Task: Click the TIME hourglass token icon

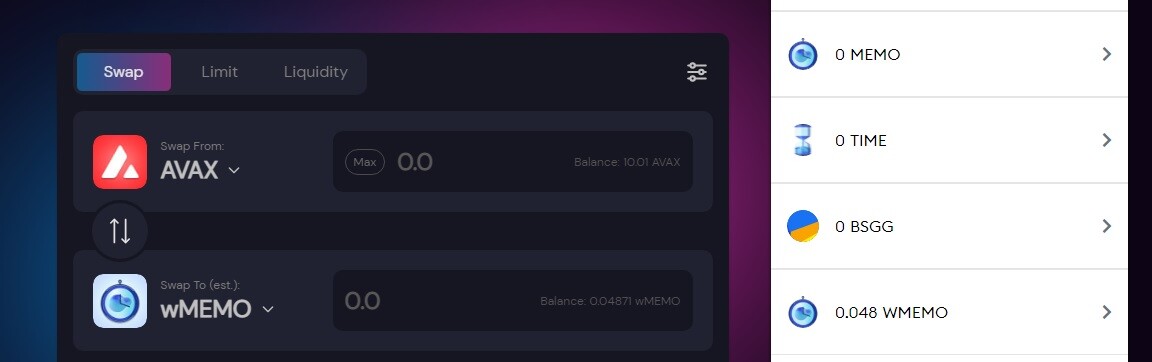Action: tap(802, 140)
